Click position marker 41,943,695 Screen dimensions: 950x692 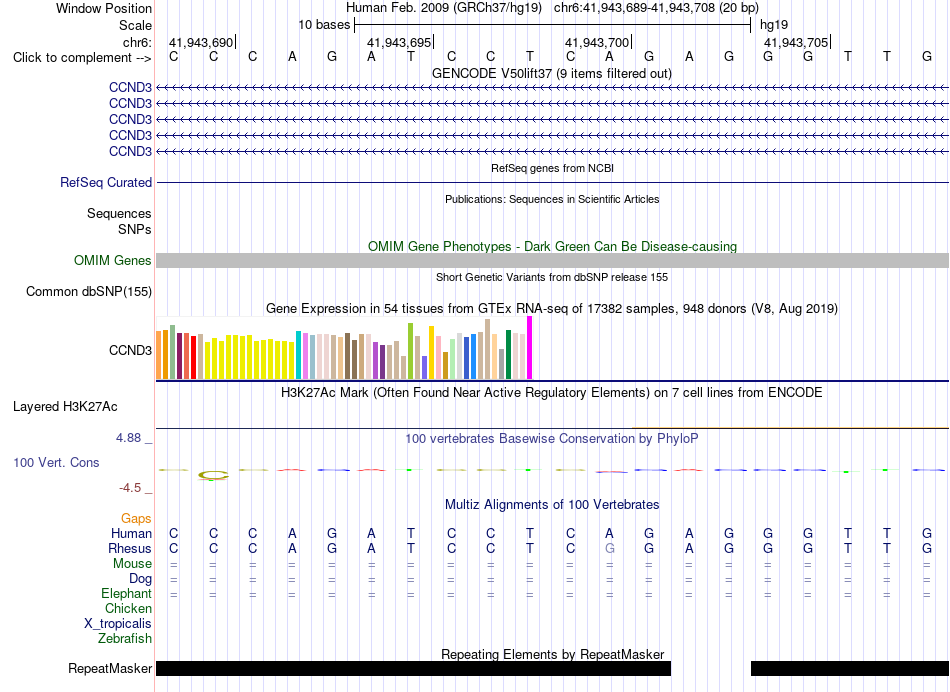click(399, 42)
